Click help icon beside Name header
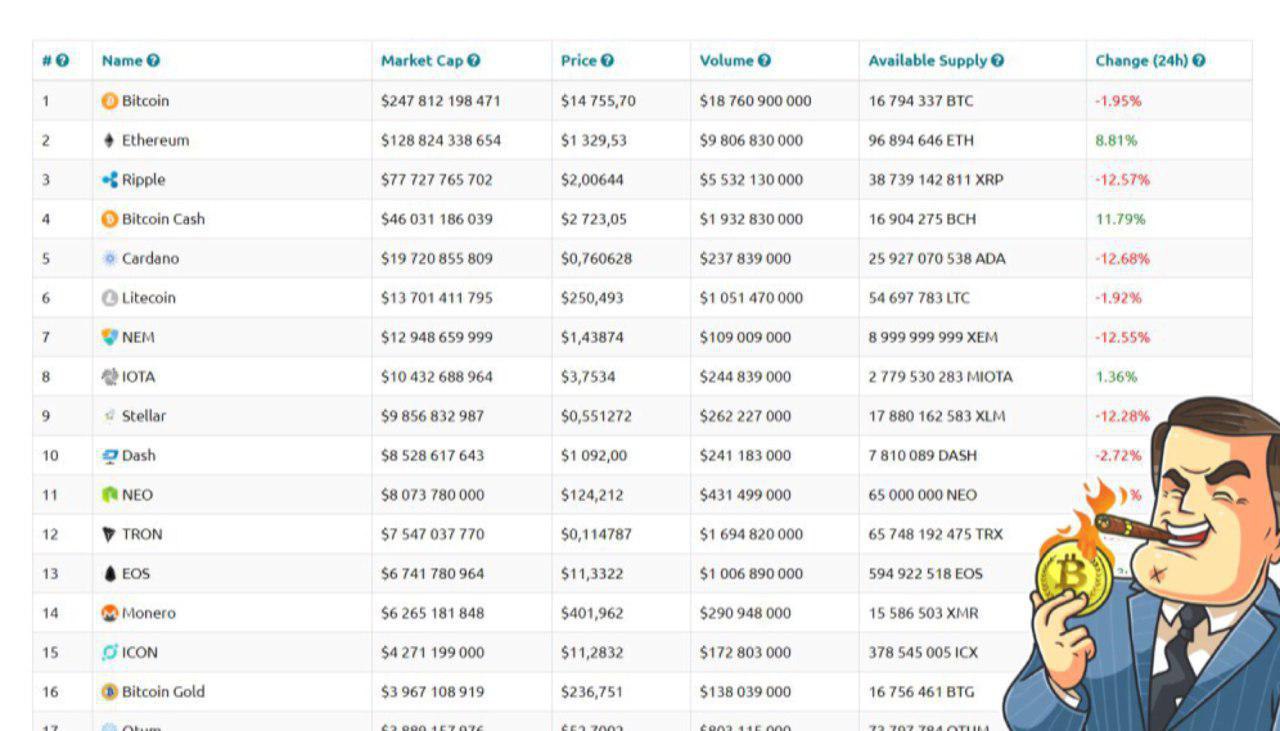 [x=153, y=61]
